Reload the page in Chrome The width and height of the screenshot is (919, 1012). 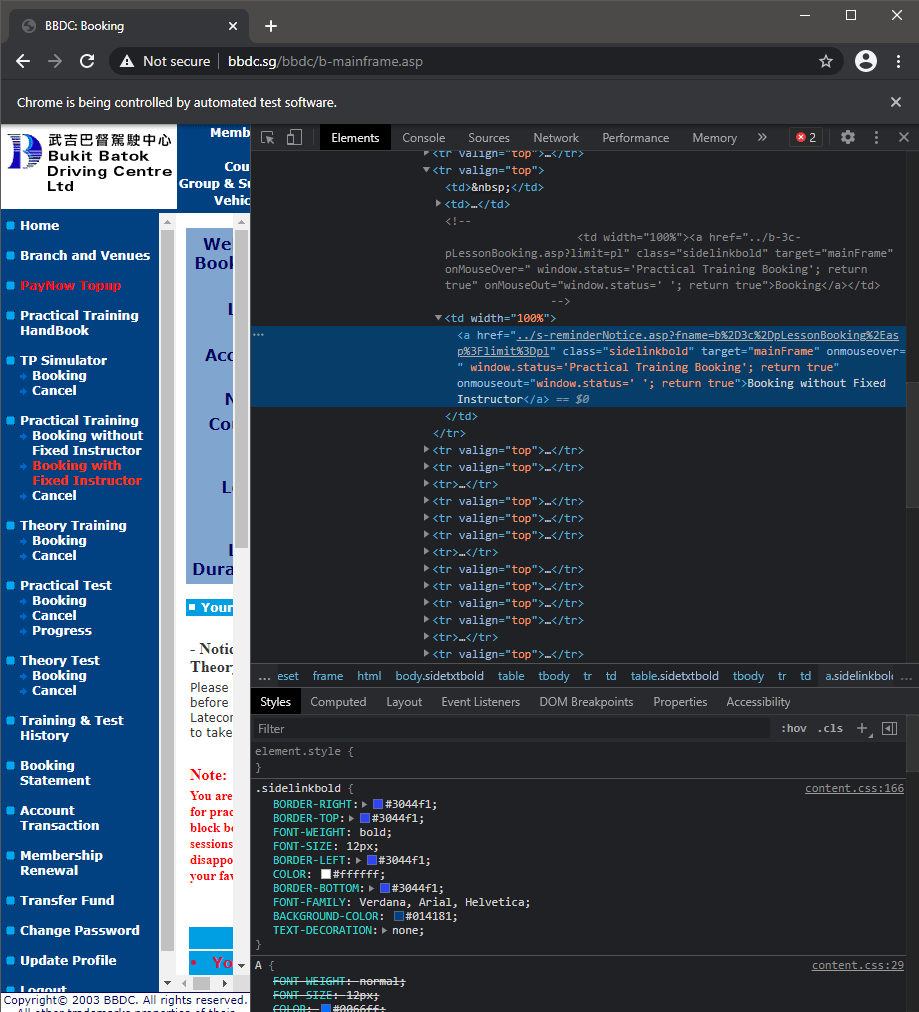coord(87,61)
